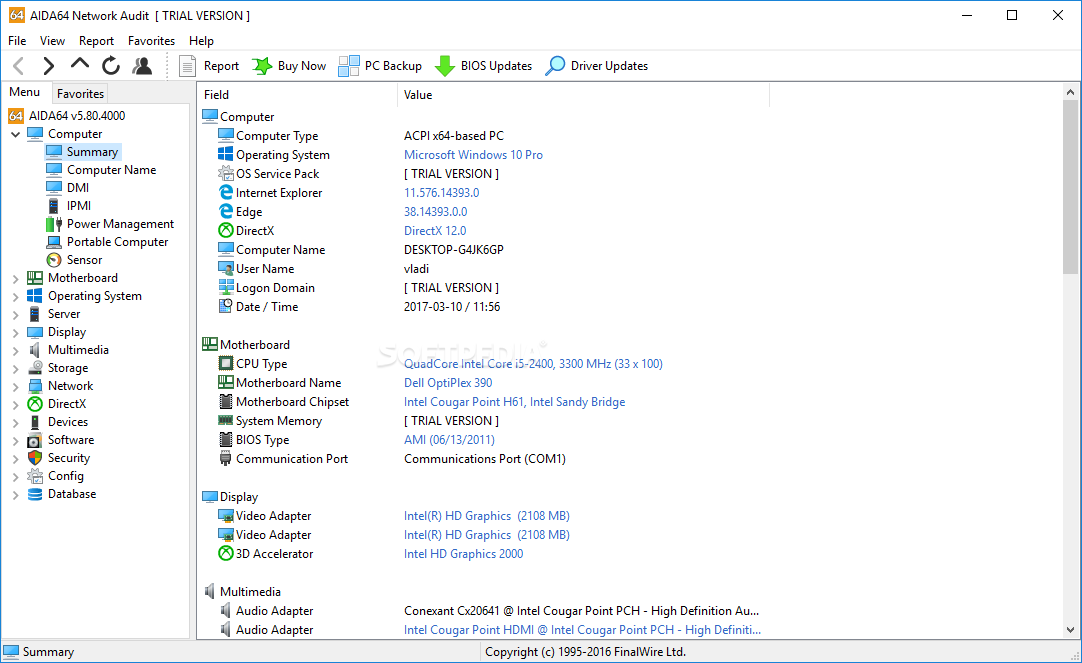The height and width of the screenshot is (663, 1082).
Task: Click the AIDA64 v5.80.4000 root node
Action: tap(77, 115)
